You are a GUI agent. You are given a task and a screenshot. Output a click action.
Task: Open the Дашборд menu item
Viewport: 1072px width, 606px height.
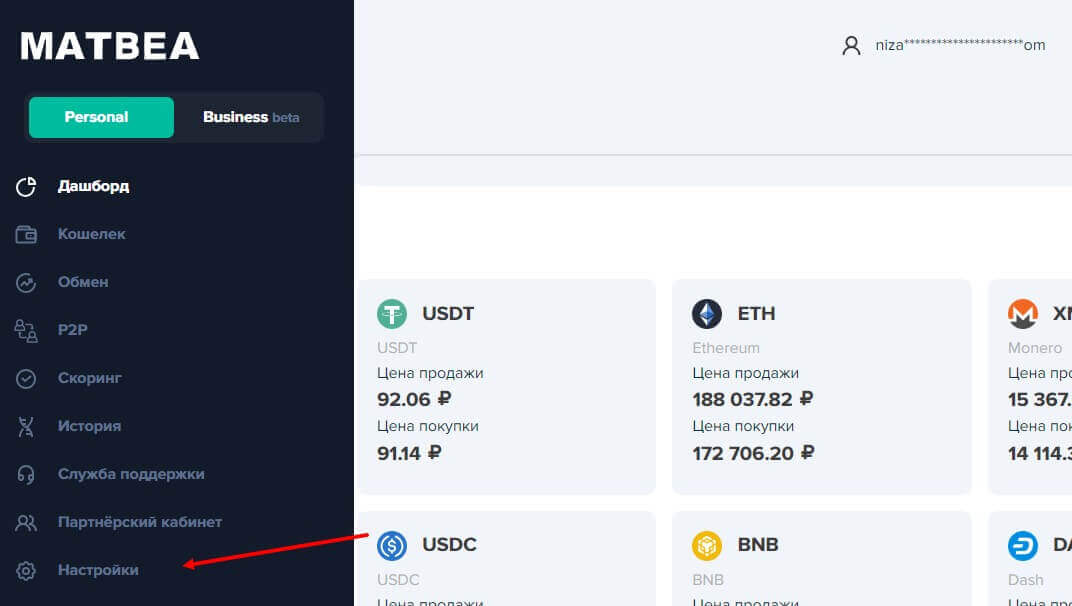[x=93, y=186]
